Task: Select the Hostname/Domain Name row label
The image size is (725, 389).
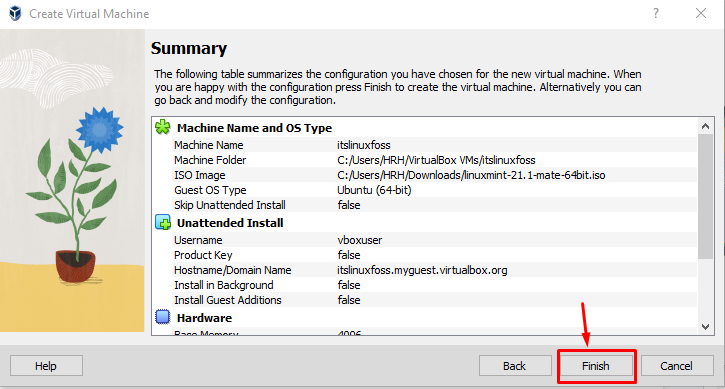Action: point(233,270)
